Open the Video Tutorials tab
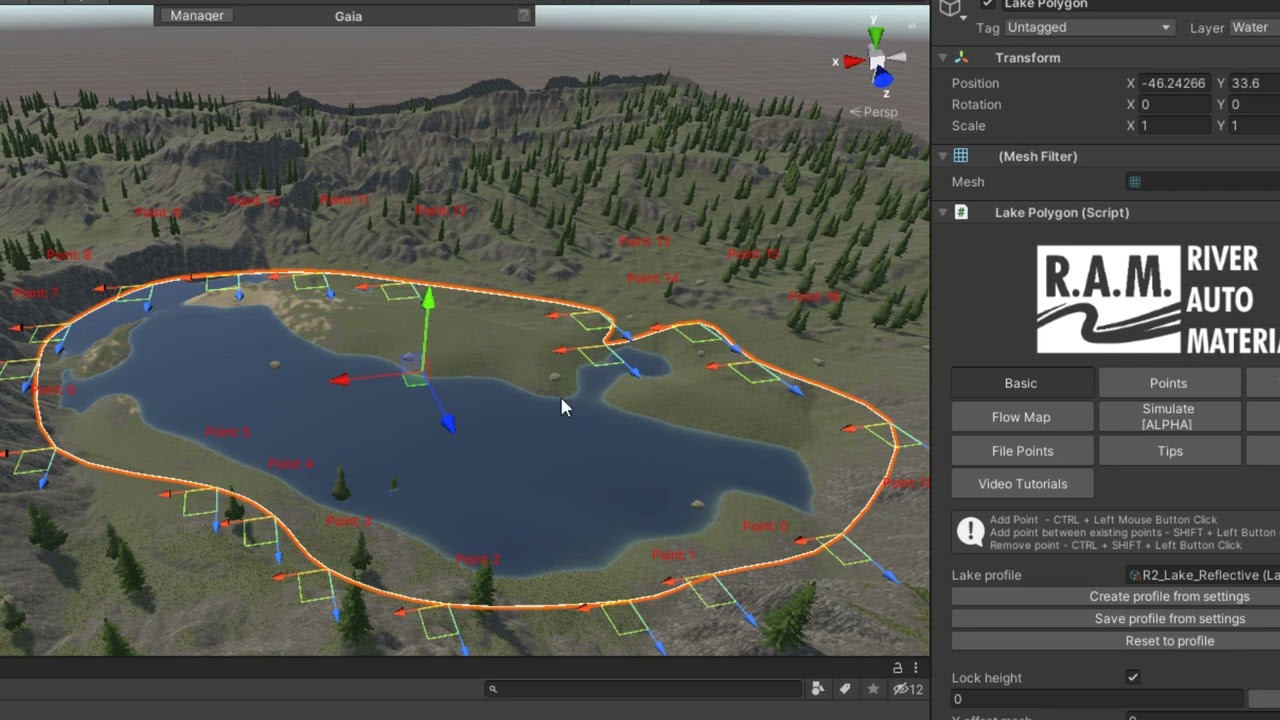1280x720 pixels. (1021, 484)
